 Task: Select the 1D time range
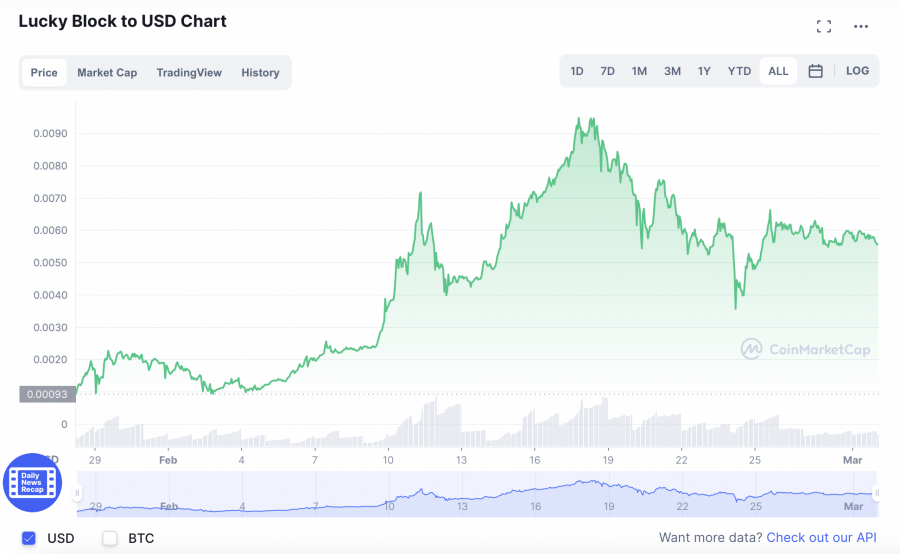tap(577, 71)
